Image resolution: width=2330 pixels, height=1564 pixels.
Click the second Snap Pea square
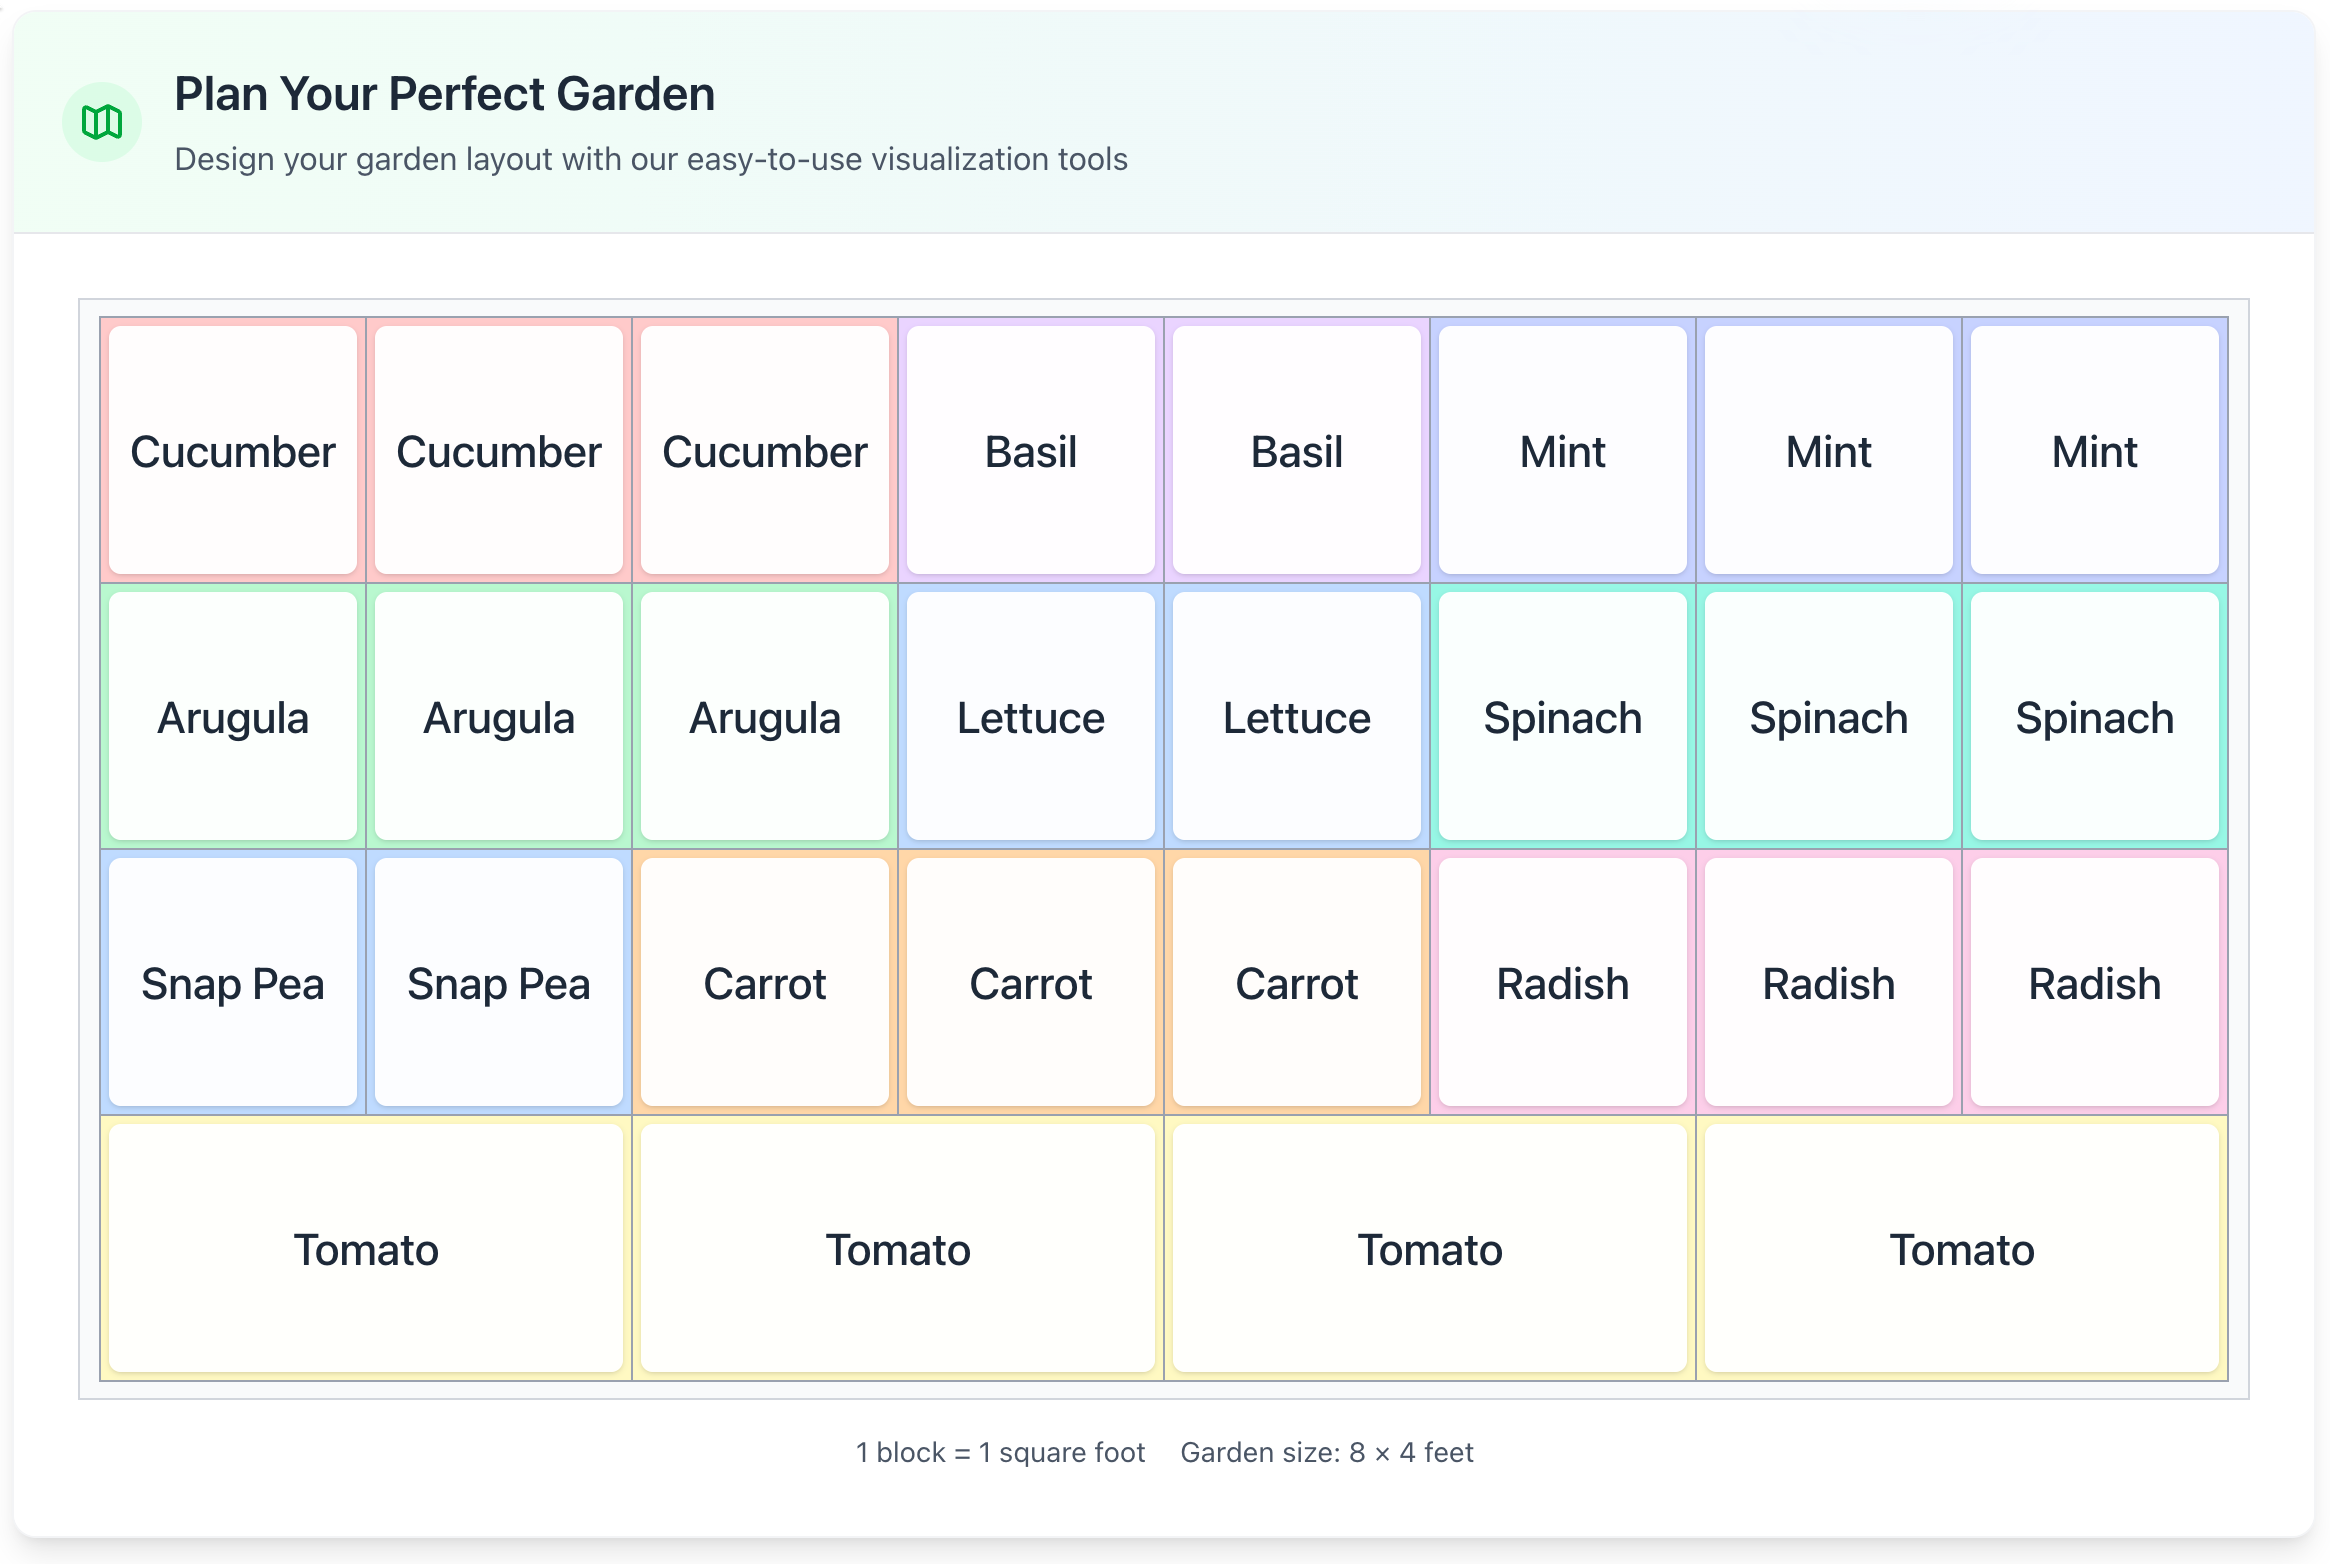pos(499,983)
